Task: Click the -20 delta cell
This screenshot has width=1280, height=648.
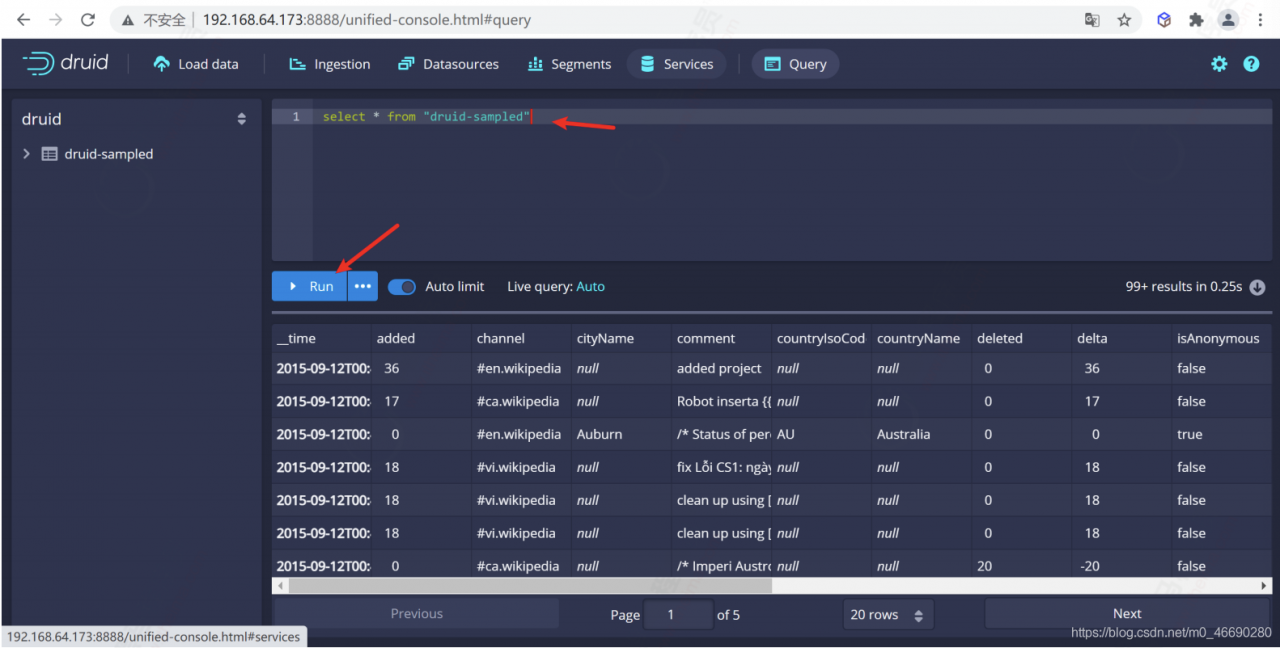Action: (x=1121, y=566)
